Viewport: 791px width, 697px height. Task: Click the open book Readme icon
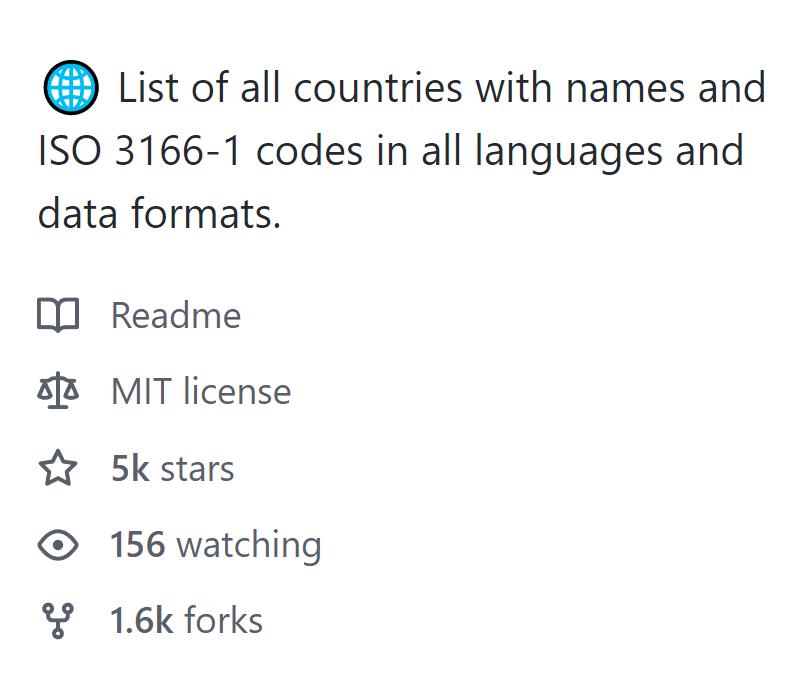(58, 315)
